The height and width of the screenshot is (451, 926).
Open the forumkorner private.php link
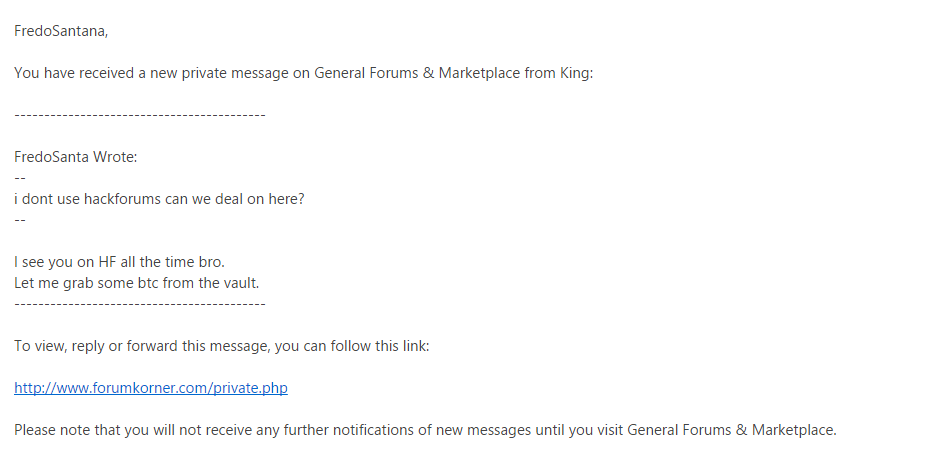(150, 388)
